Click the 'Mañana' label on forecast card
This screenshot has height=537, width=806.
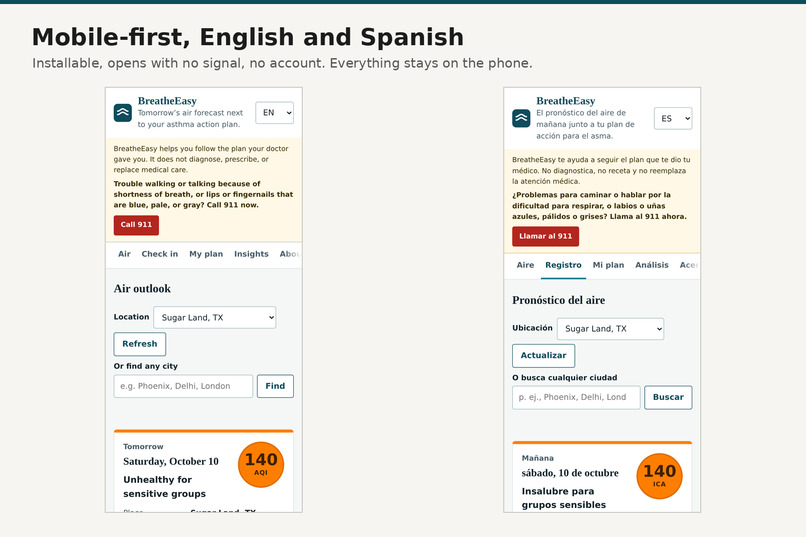538,458
